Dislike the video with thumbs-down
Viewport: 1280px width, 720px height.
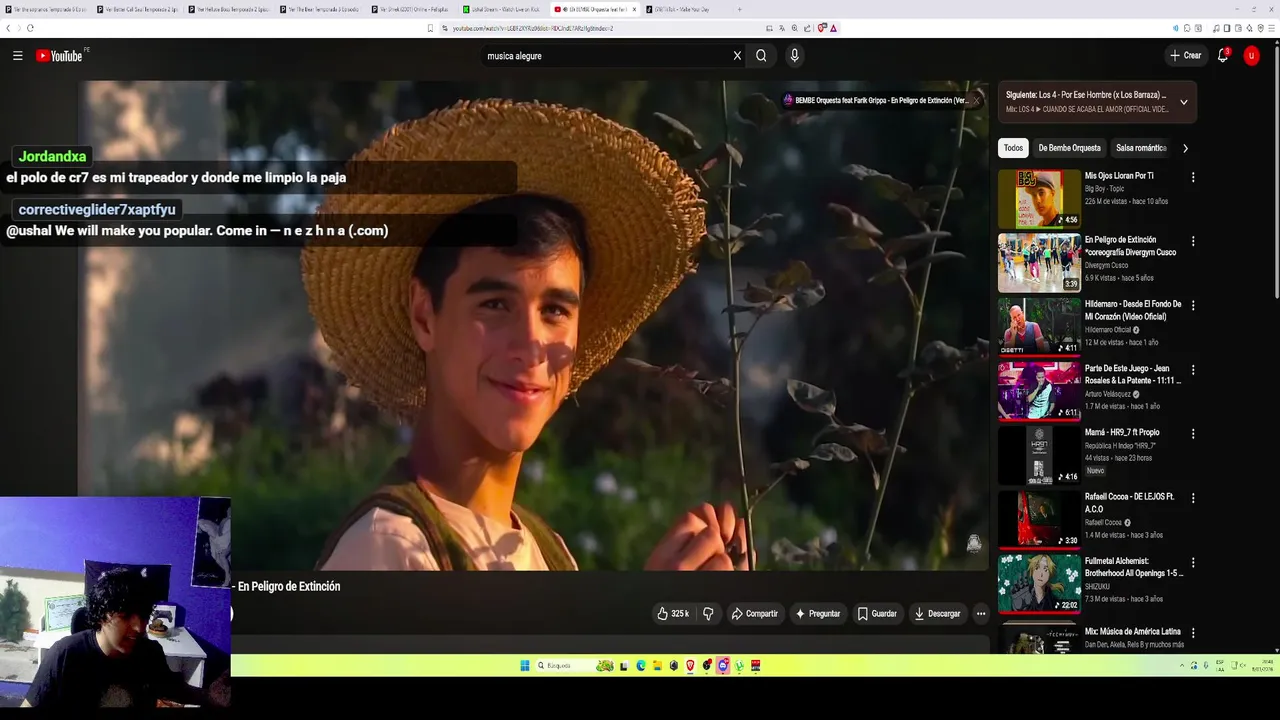tap(708, 614)
